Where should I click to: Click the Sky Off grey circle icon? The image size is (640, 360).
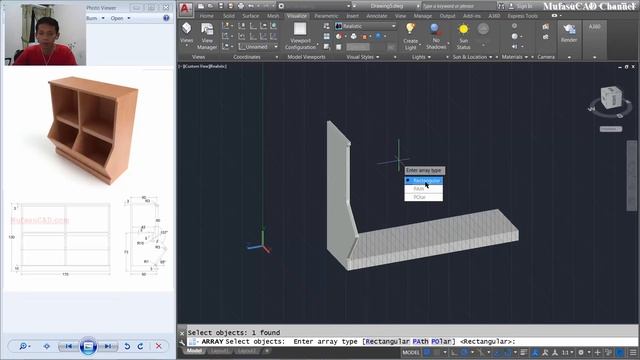pos(483,29)
